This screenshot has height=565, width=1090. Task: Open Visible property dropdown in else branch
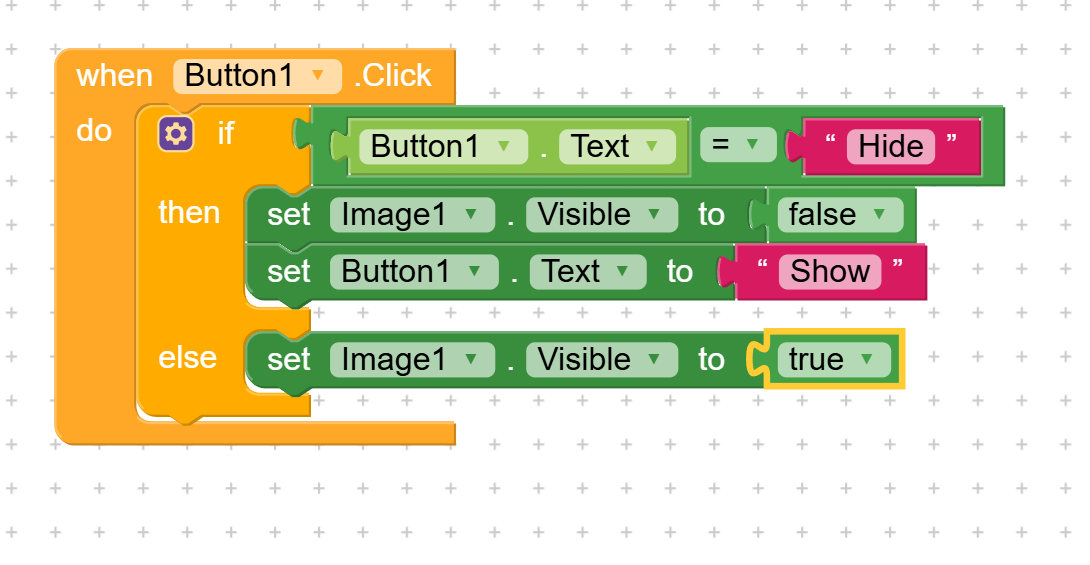(599, 359)
